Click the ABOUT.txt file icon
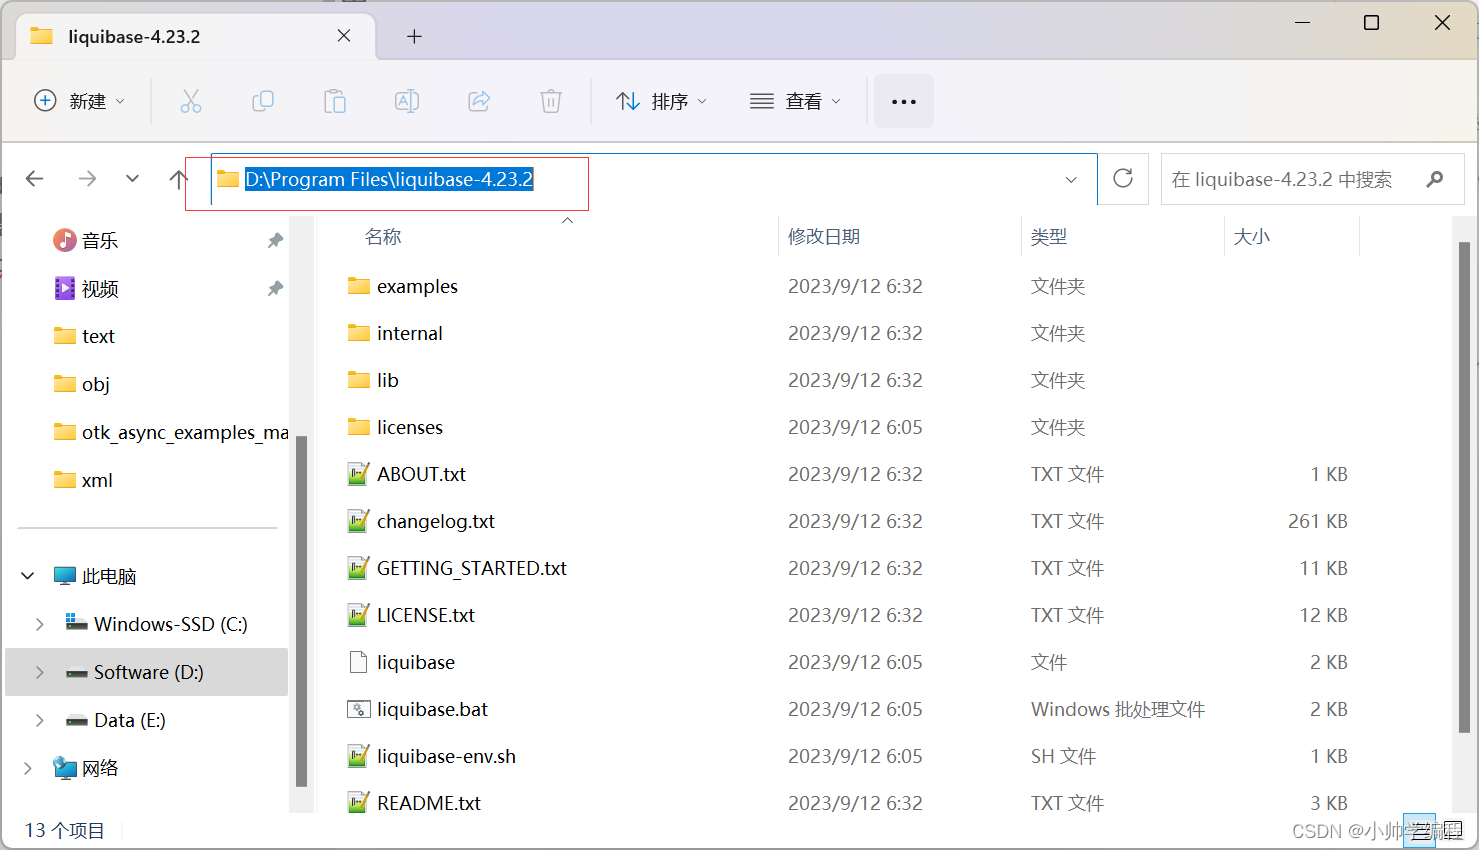The width and height of the screenshot is (1479, 850). point(359,474)
